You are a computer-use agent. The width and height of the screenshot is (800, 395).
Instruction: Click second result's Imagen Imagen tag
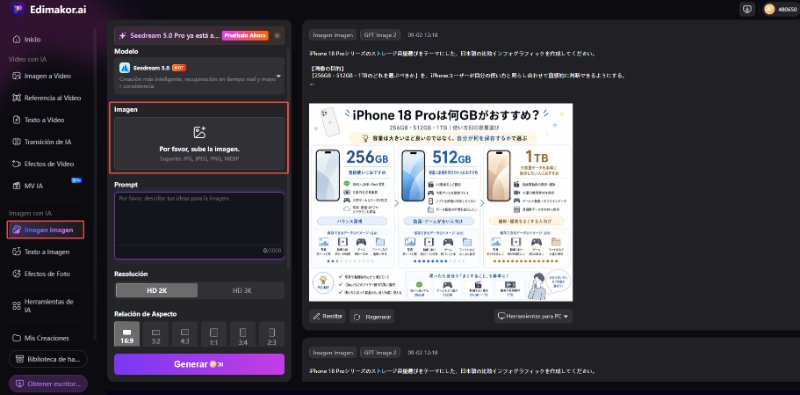333,353
